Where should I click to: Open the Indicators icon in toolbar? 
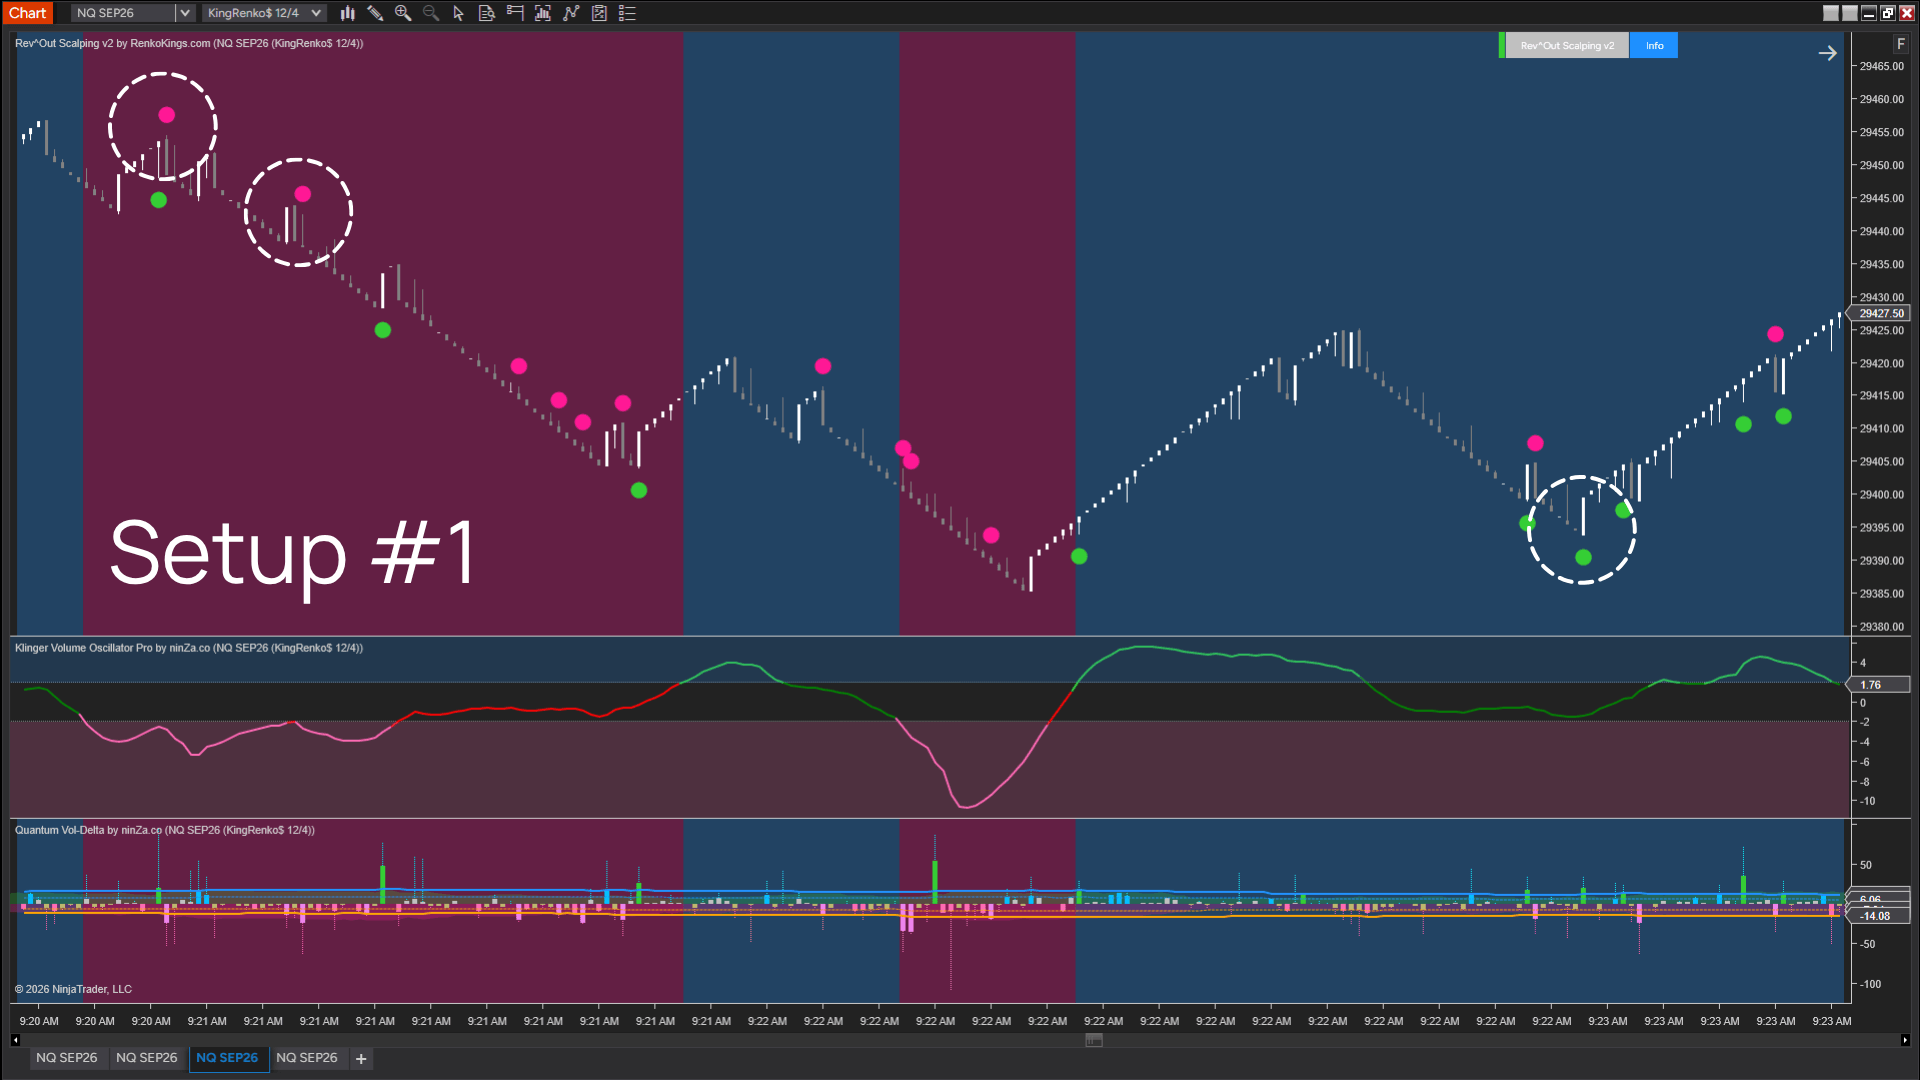(x=571, y=13)
